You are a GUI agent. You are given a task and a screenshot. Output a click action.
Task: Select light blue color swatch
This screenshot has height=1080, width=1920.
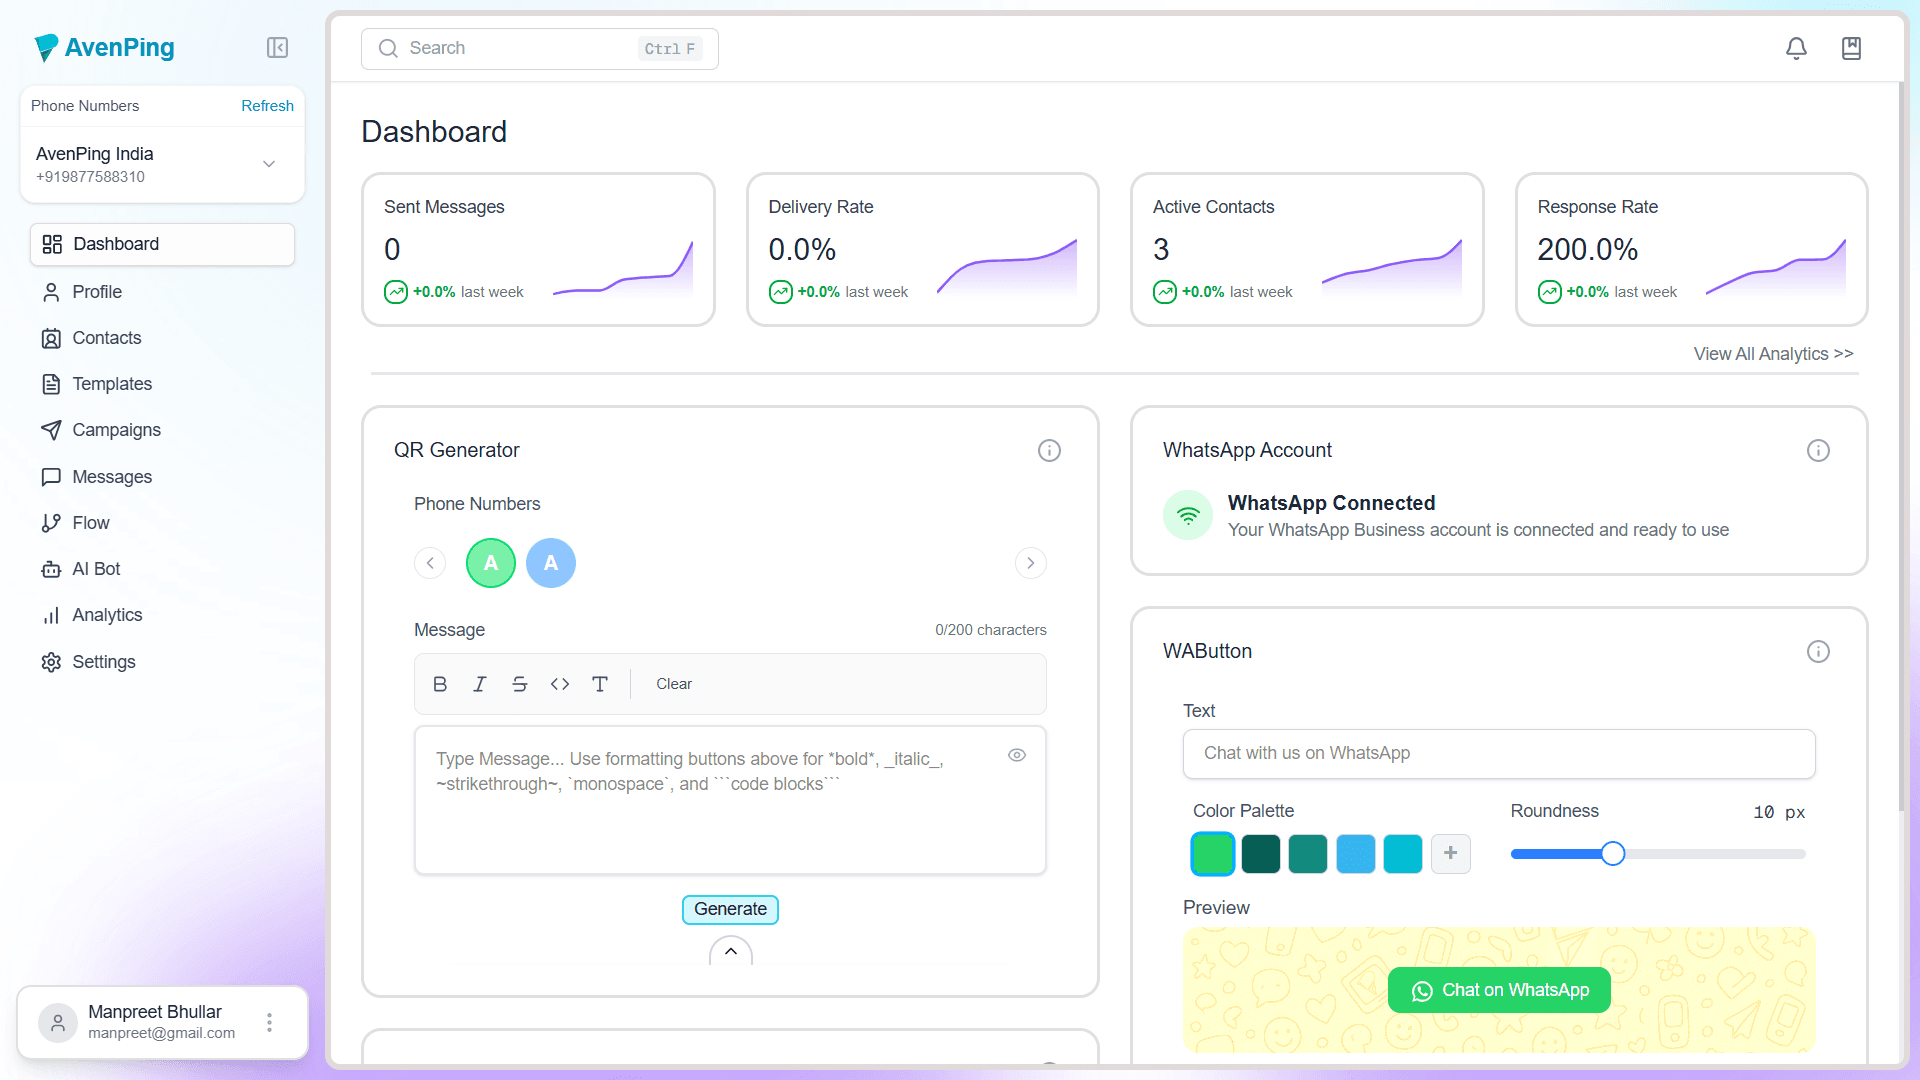pos(1356,854)
